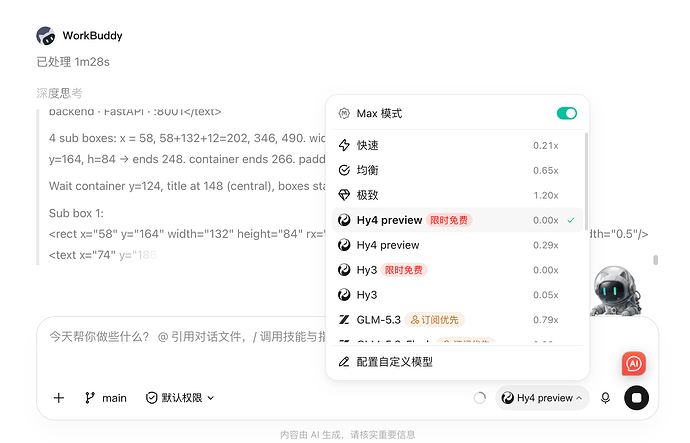Switch the main git branch
Image resolution: width=690 pixels, height=443 pixels.
[106, 398]
